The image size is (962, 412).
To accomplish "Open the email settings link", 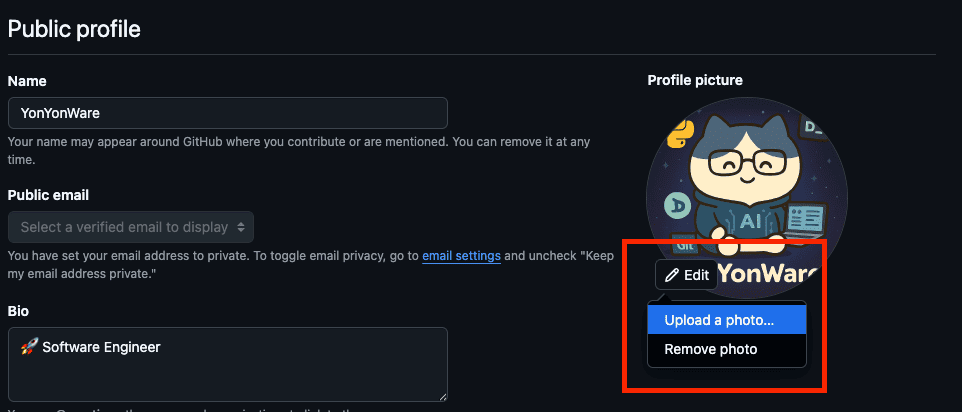I will coord(461,255).
